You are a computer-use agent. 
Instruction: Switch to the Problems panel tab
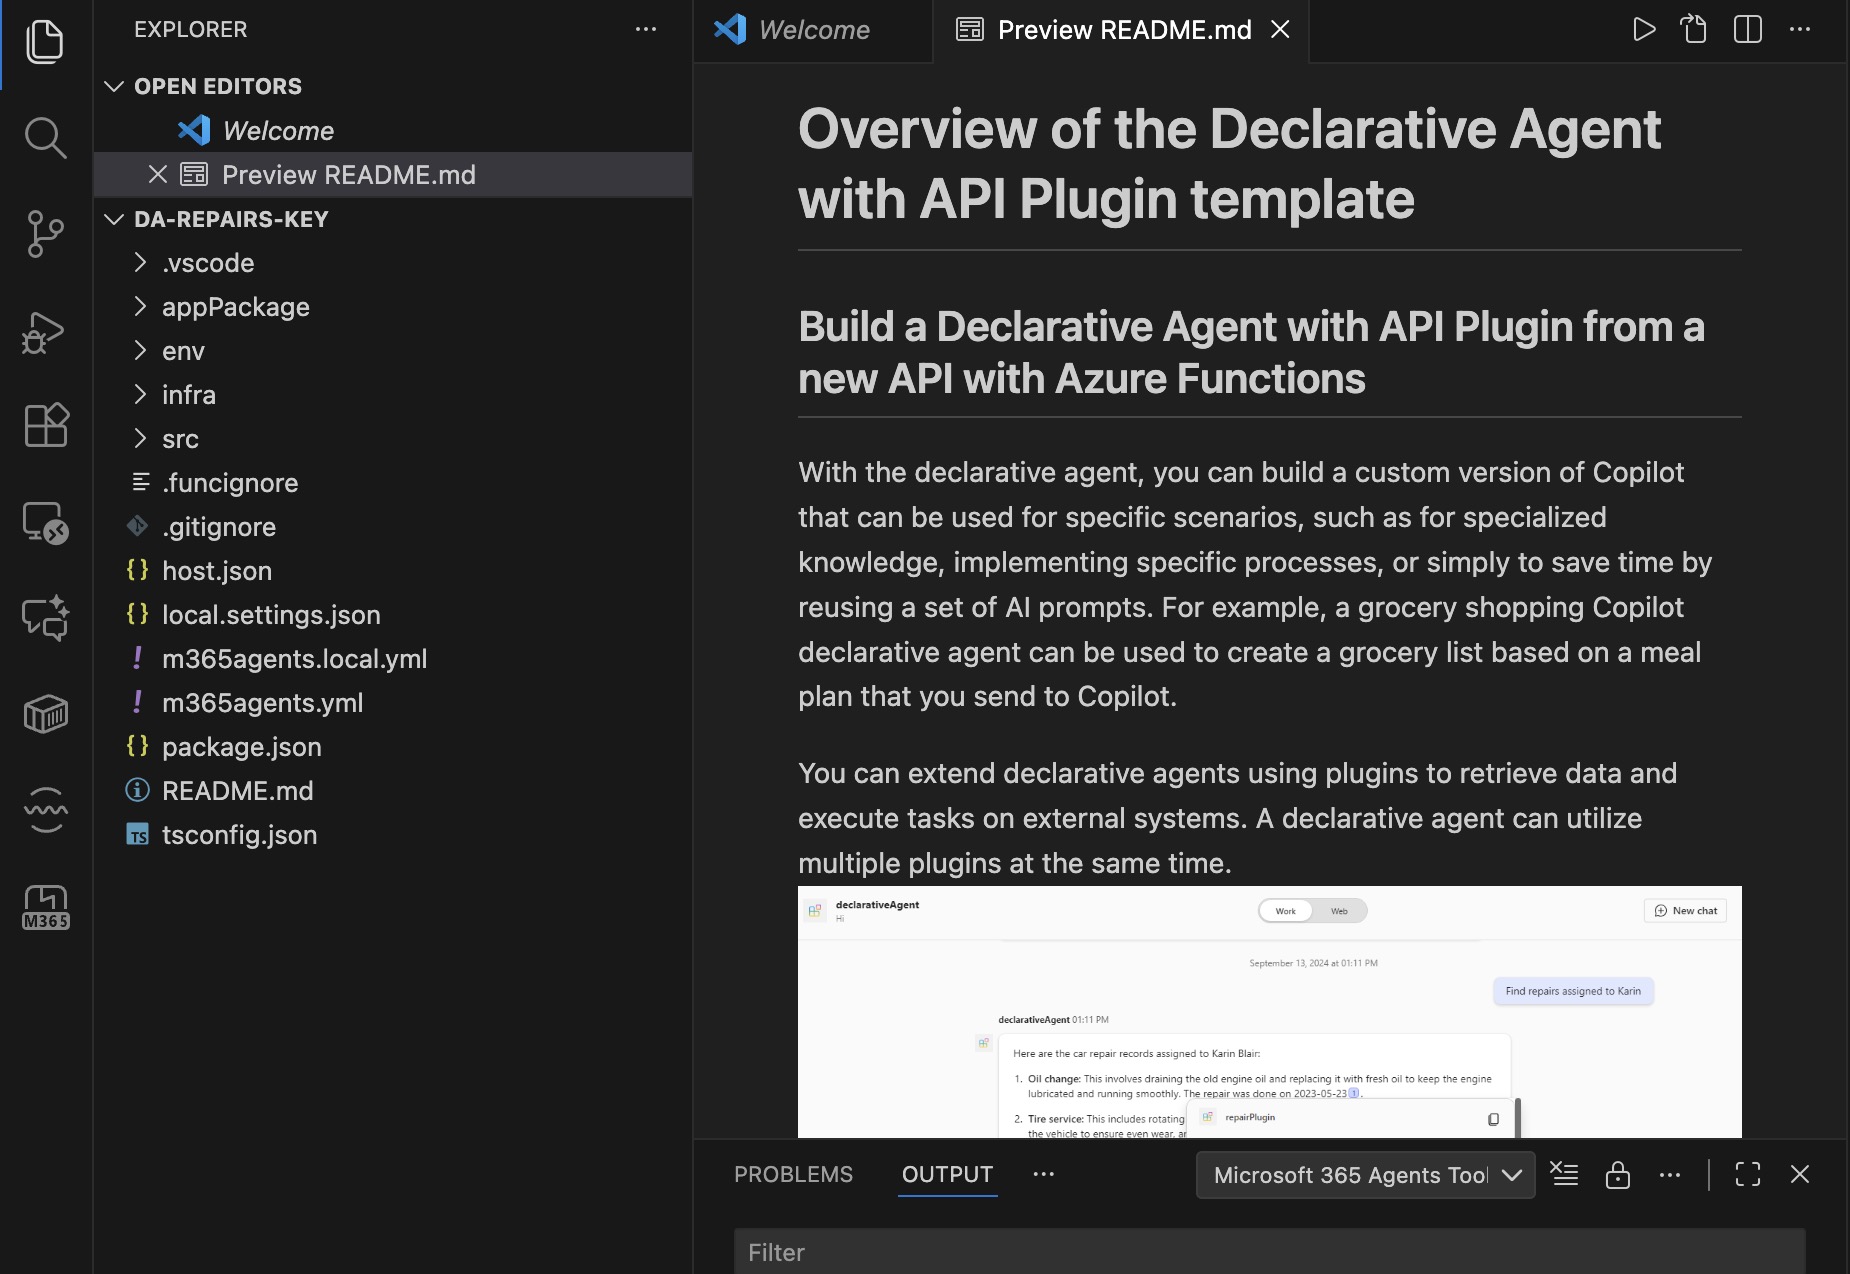[x=793, y=1174]
